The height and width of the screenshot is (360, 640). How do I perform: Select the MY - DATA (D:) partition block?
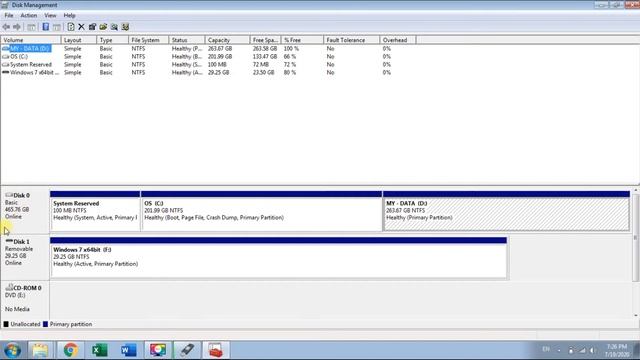pyautogui.click(x=507, y=211)
